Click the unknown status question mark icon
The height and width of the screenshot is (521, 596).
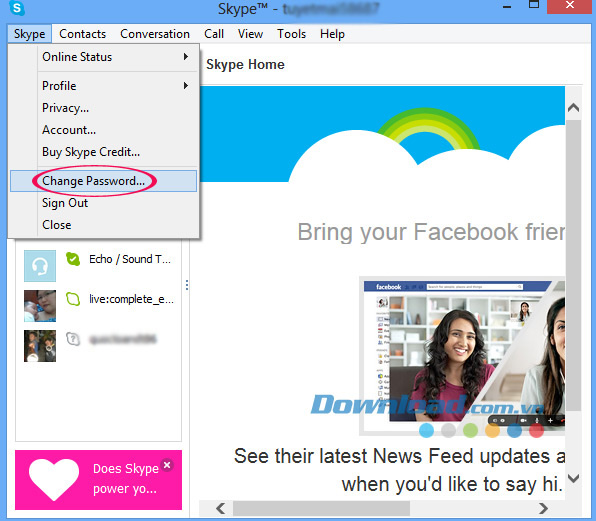pos(73,339)
